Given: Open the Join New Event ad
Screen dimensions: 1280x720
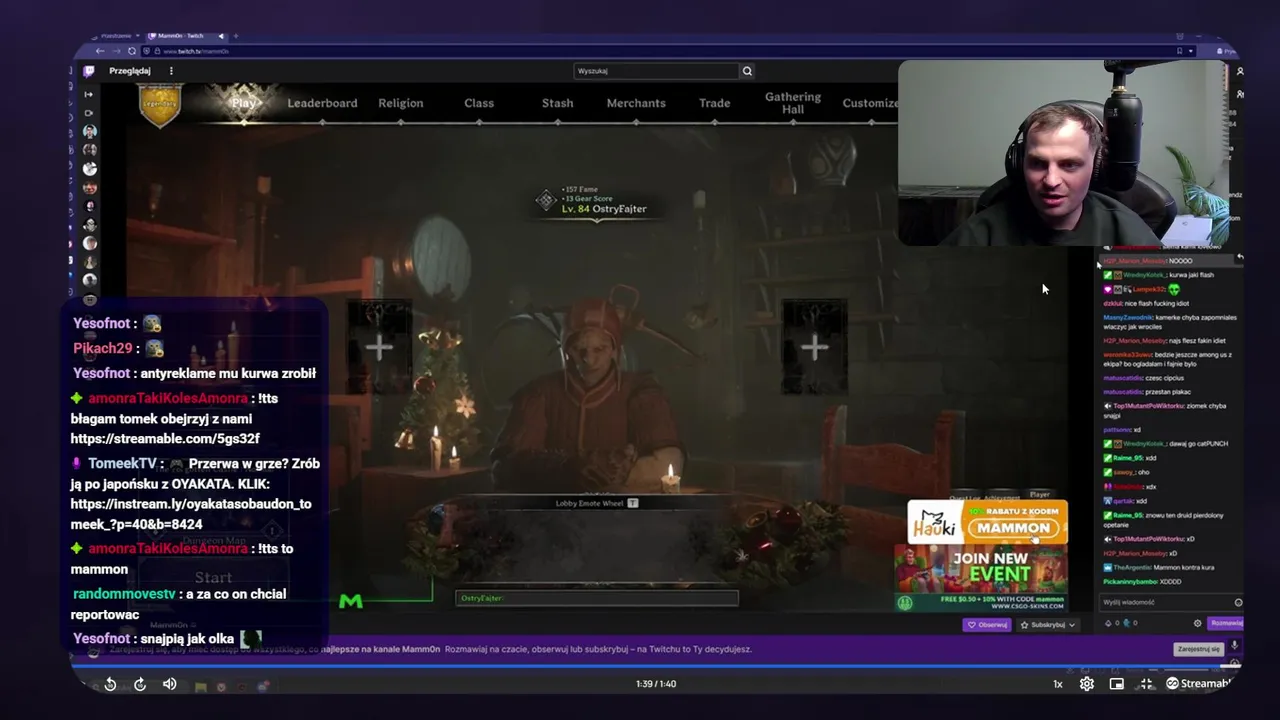Looking at the screenshot, I should pyautogui.click(x=980, y=578).
